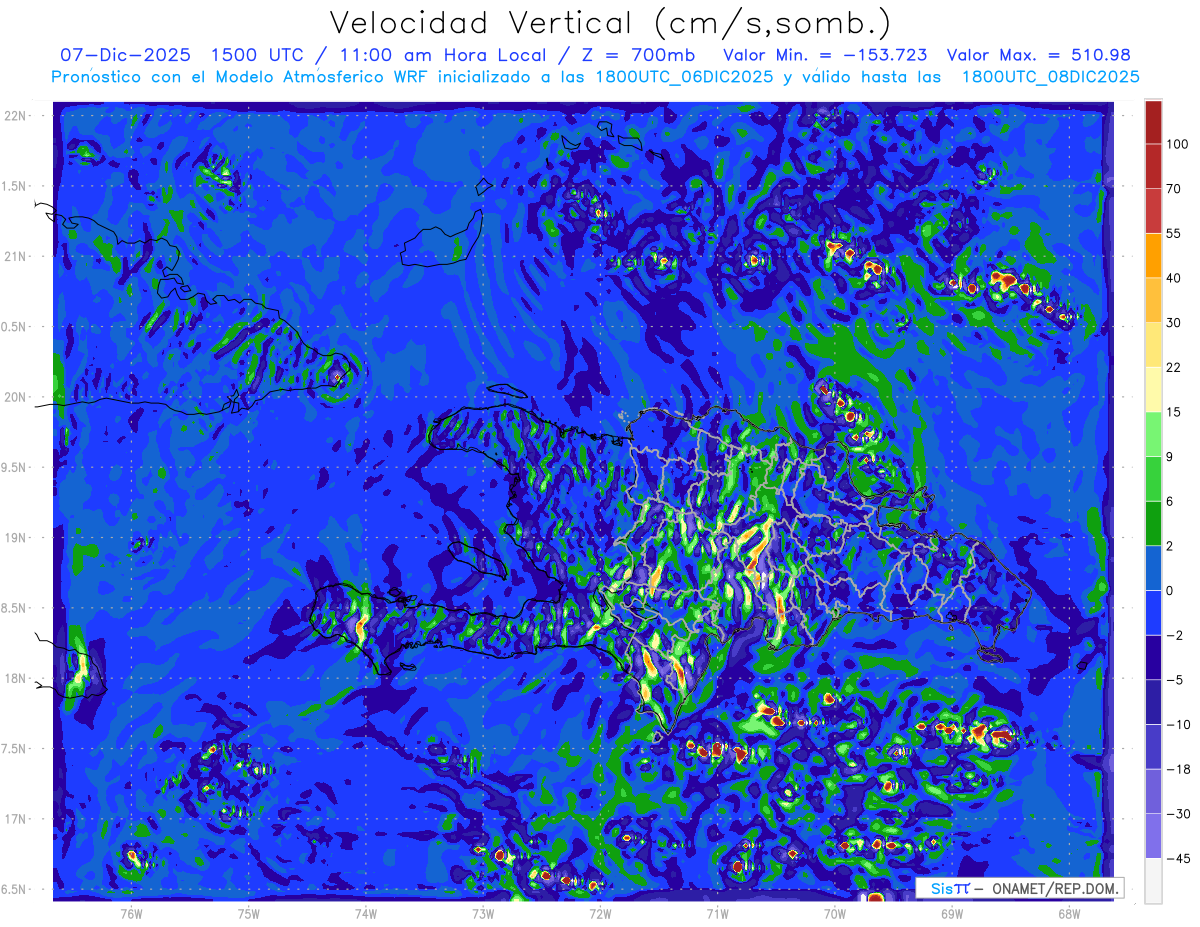Click the '74W' longitude axis label
1200x927 pixels.
coord(366,913)
